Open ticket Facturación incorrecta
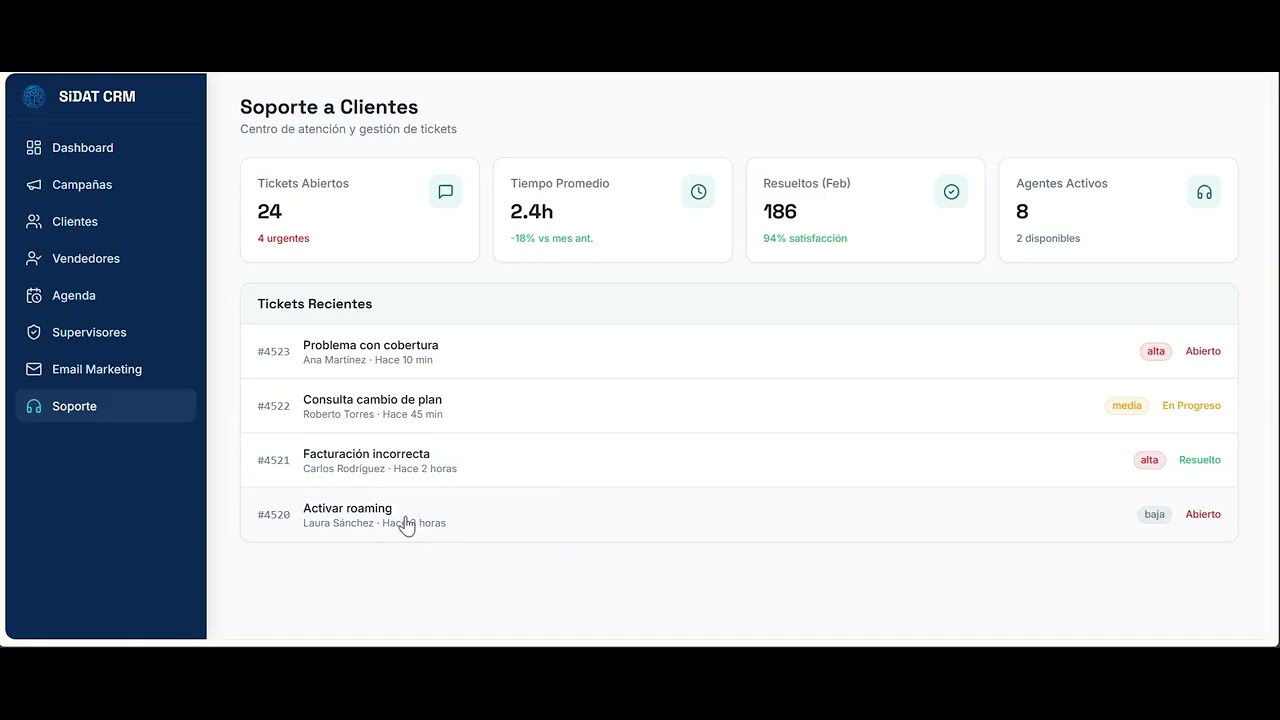Image resolution: width=1280 pixels, height=720 pixels. click(x=739, y=460)
